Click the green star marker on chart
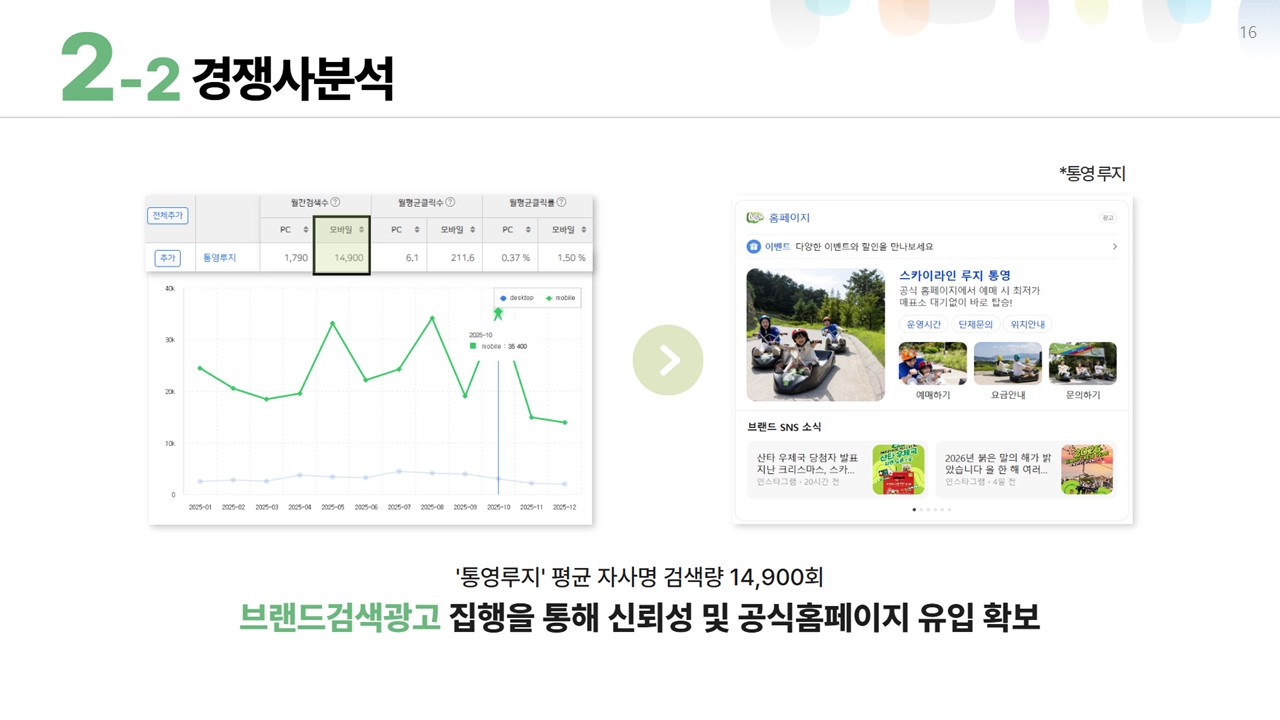The height and width of the screenshot is (720, 1280). [x=498, y=314]
